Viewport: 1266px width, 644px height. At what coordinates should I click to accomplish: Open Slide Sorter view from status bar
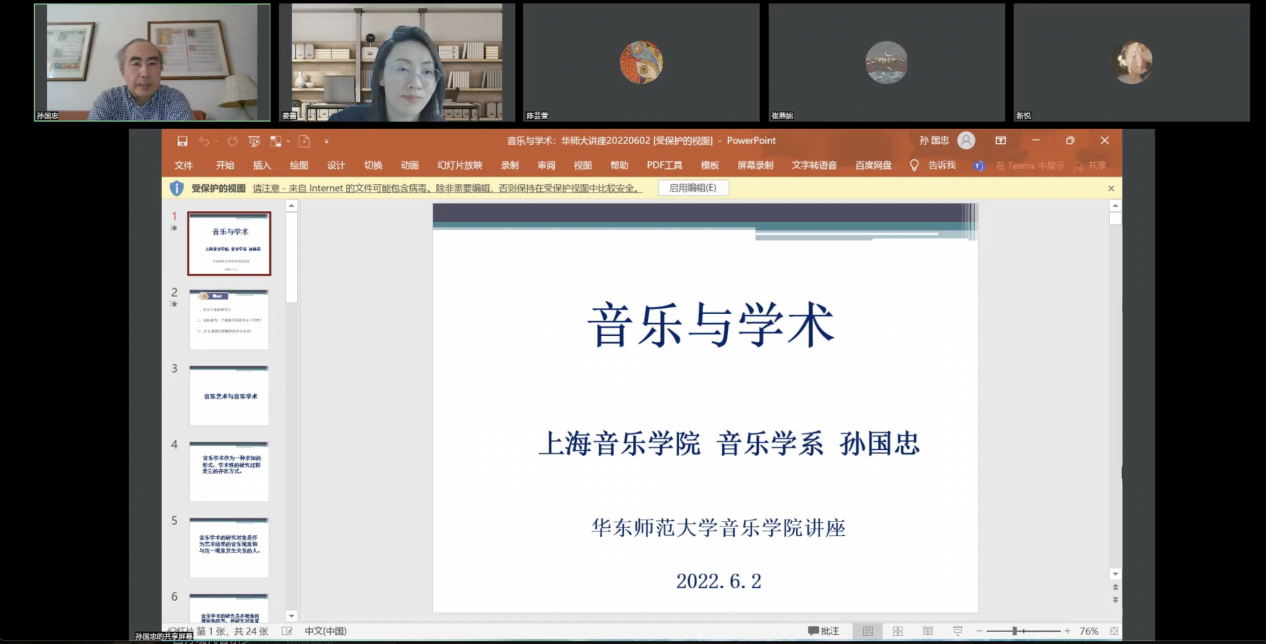(897, 631)
